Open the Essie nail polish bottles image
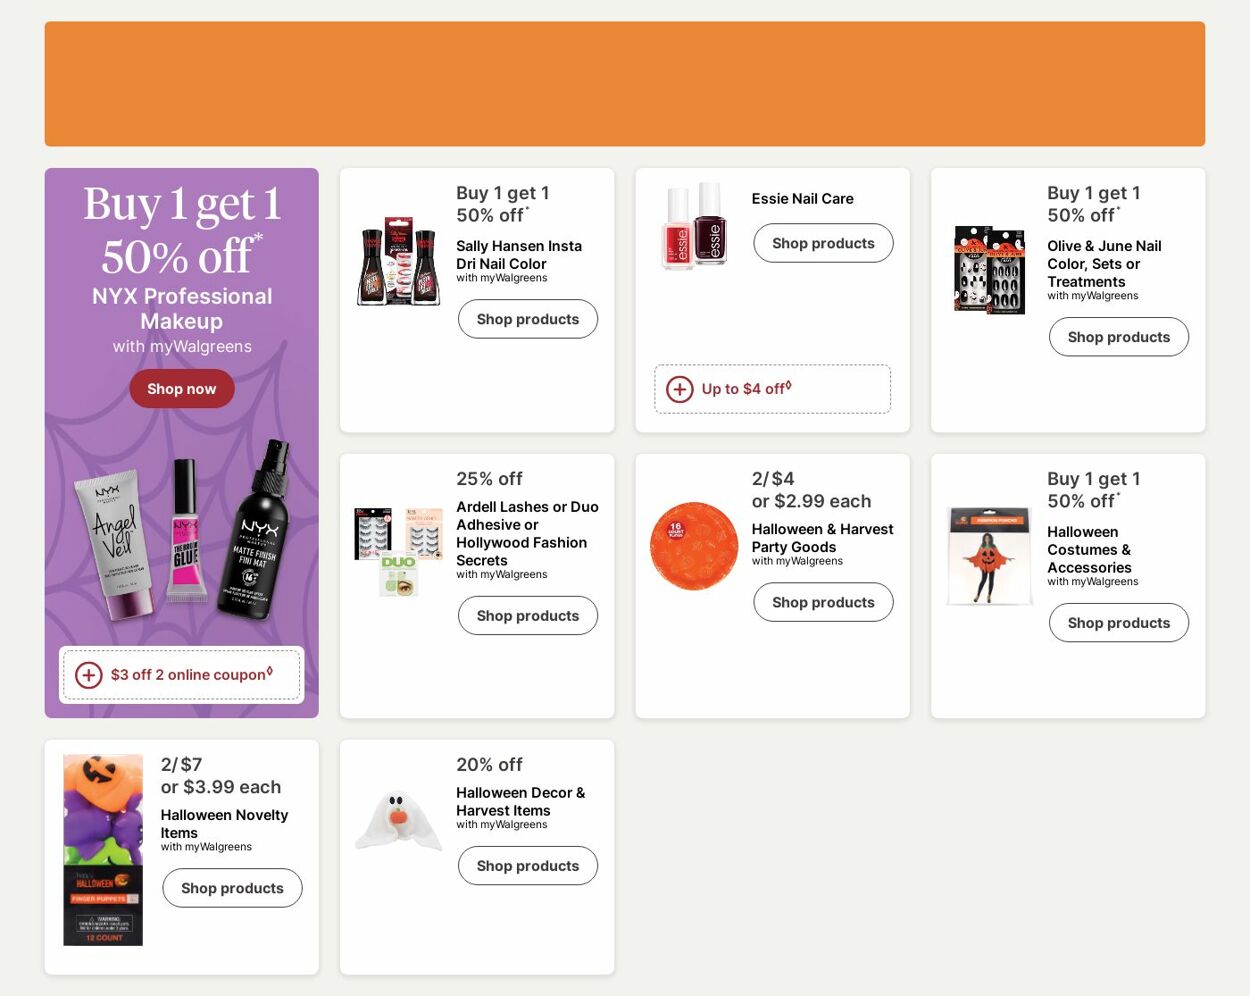Image resolution: width=1250 pixels, height=996 pixels. pos(694,226)
